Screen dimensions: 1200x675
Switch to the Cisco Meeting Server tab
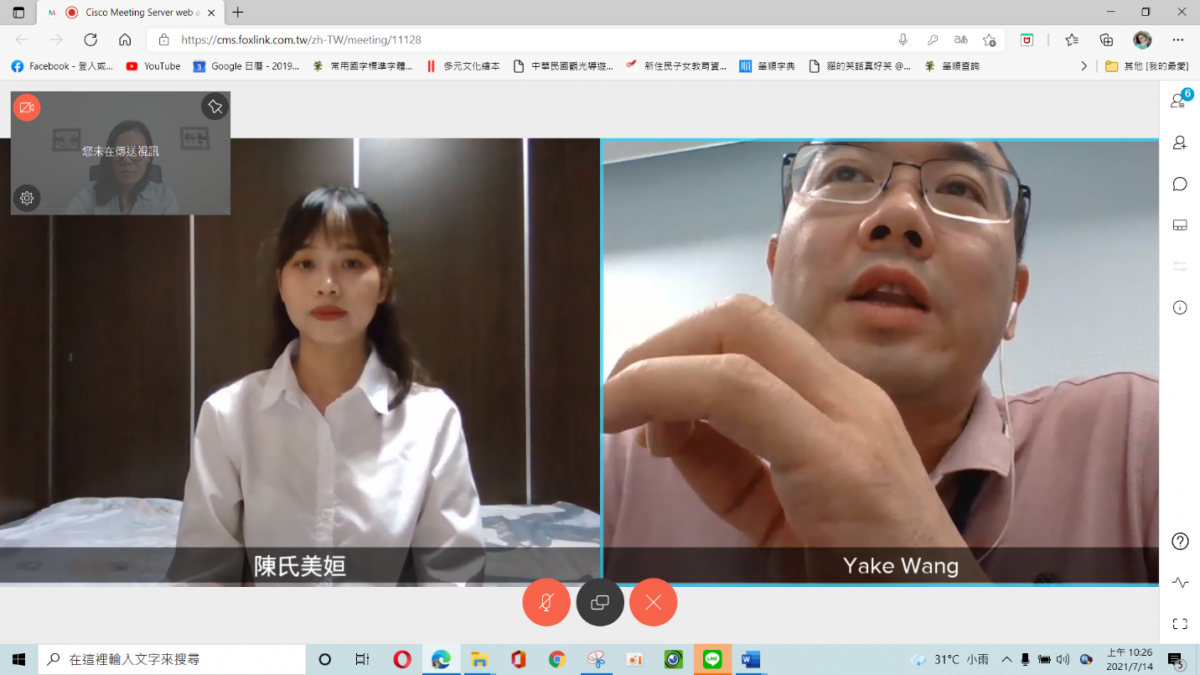[x=130, y=13]
